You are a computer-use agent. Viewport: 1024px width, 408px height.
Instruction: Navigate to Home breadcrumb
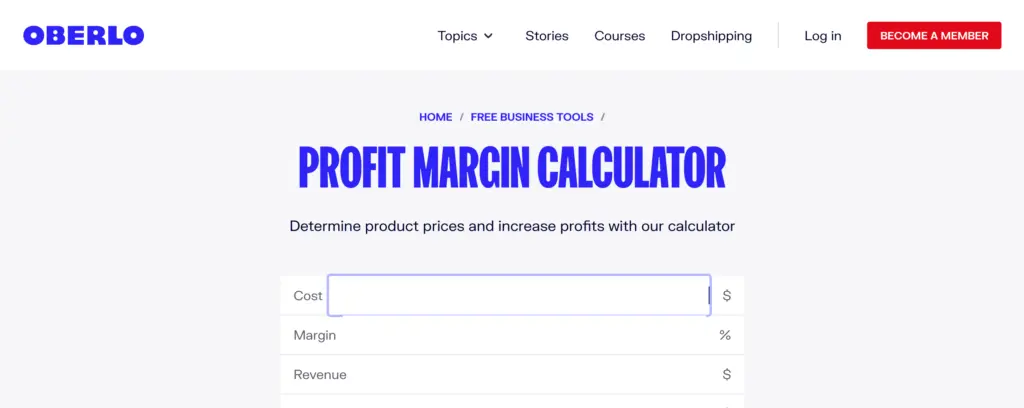436,117
